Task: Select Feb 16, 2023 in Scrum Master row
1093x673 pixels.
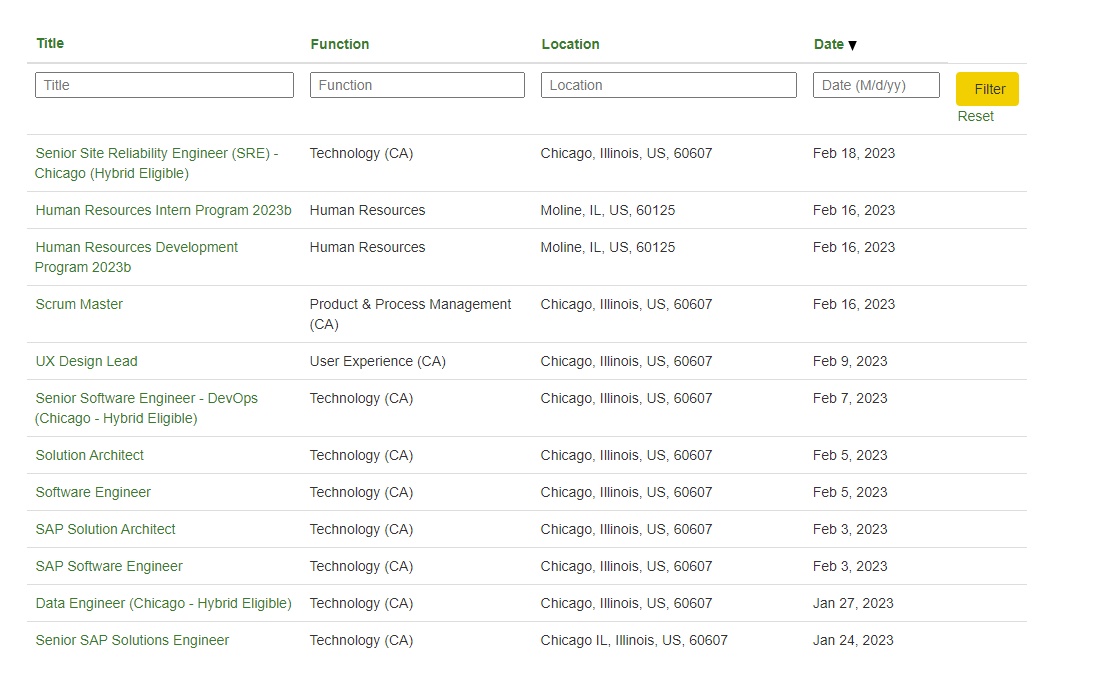Action: coord(854,305)
